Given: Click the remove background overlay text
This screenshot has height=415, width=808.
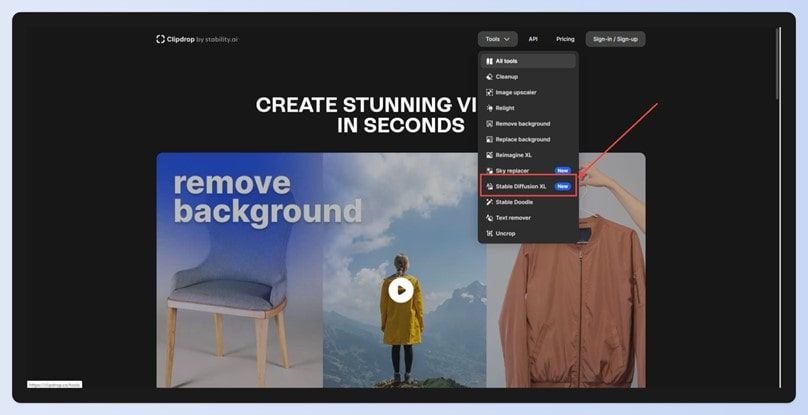Looking at the screenshot, I should point(267,197).
